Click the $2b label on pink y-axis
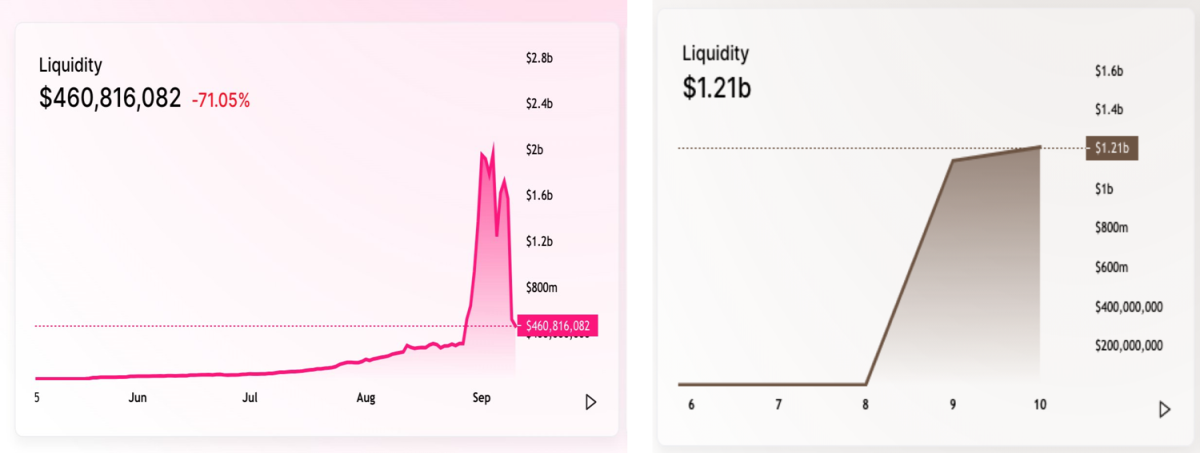The height and width of the screenshot is (453, 1200). point(535,150)
